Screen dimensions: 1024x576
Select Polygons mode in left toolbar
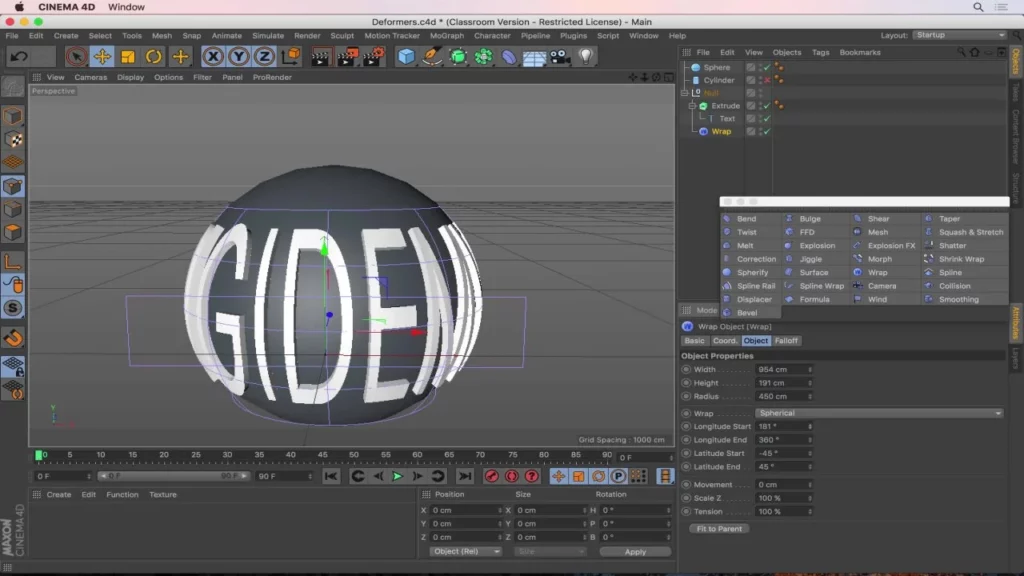pos(13,232)
